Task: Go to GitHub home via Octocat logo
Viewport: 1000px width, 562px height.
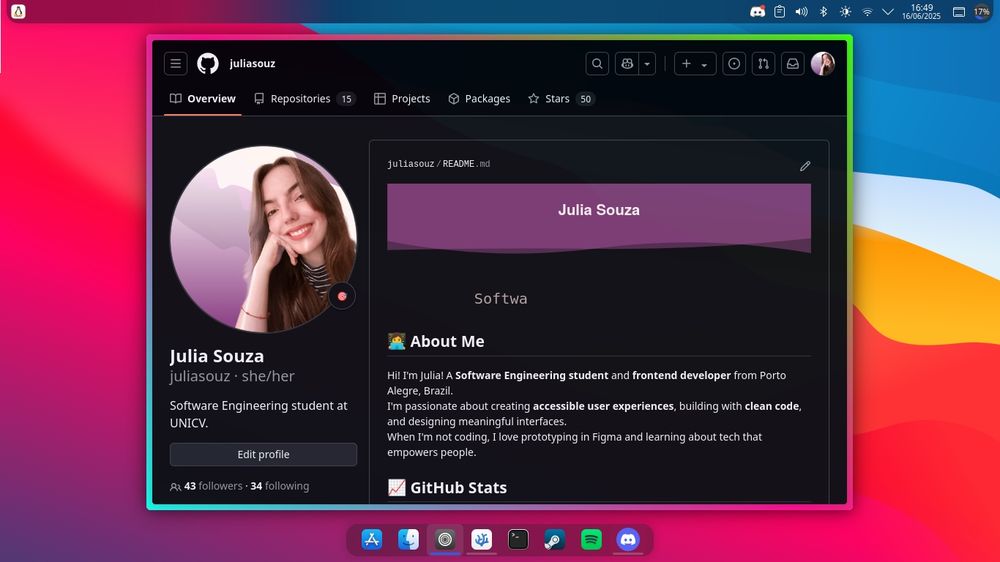Action: point(208,64)
